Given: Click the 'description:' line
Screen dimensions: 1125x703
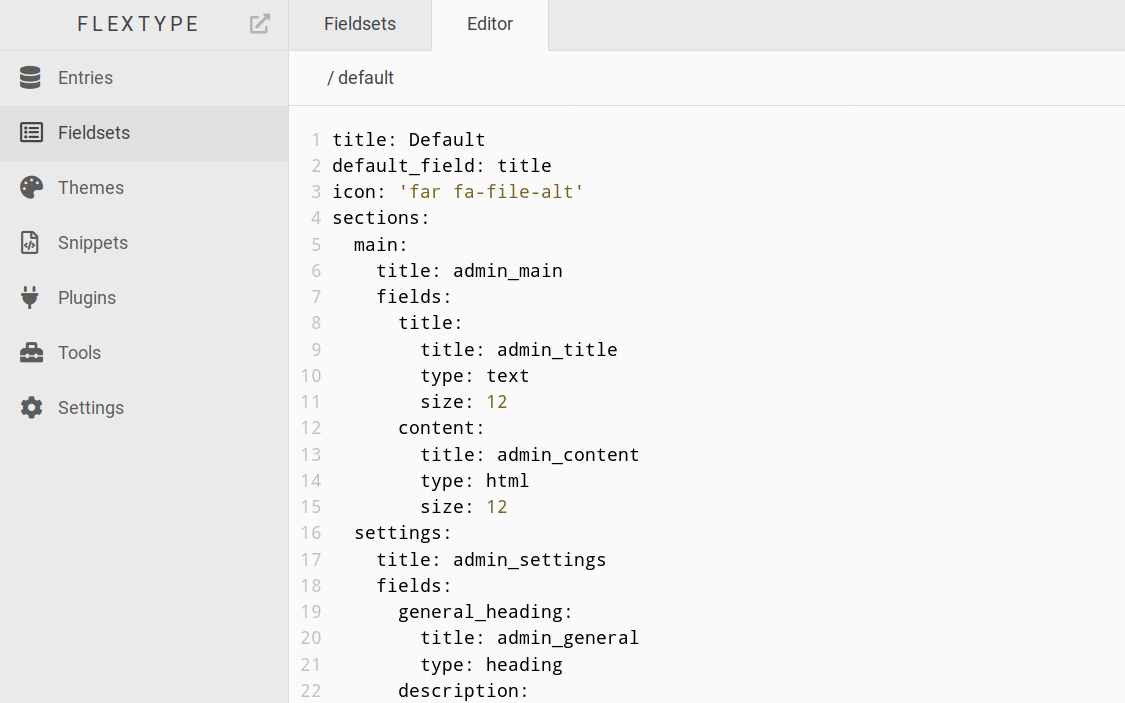Looking at the screenshot, I should click(x=463, y=691).
